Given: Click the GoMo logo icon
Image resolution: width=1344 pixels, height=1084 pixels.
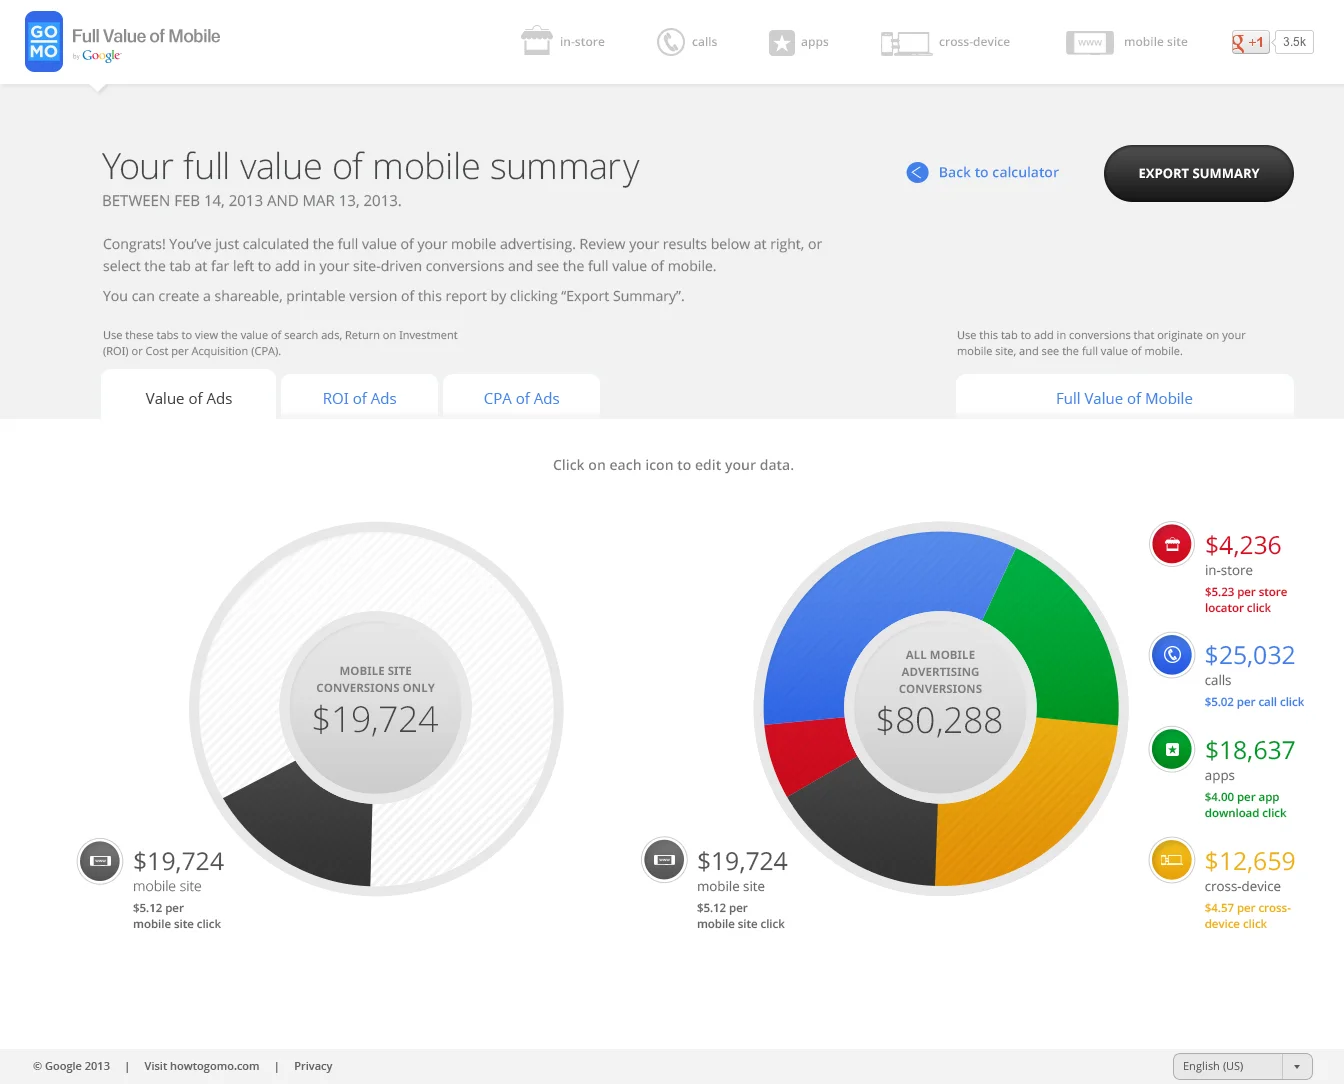Looking at the screenshot, I should (x=44, y=42).
